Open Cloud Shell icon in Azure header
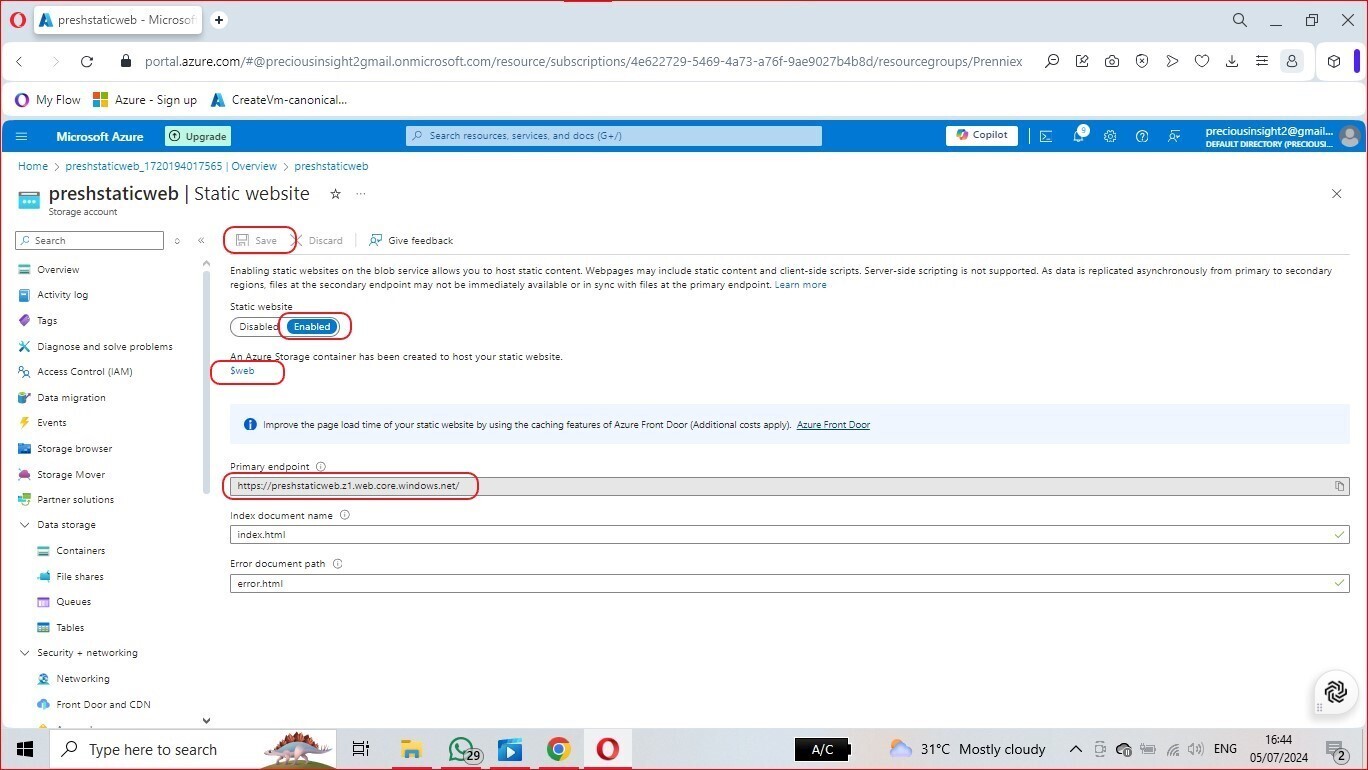This screenshot has height=770, width=1368. point(1046,136)
